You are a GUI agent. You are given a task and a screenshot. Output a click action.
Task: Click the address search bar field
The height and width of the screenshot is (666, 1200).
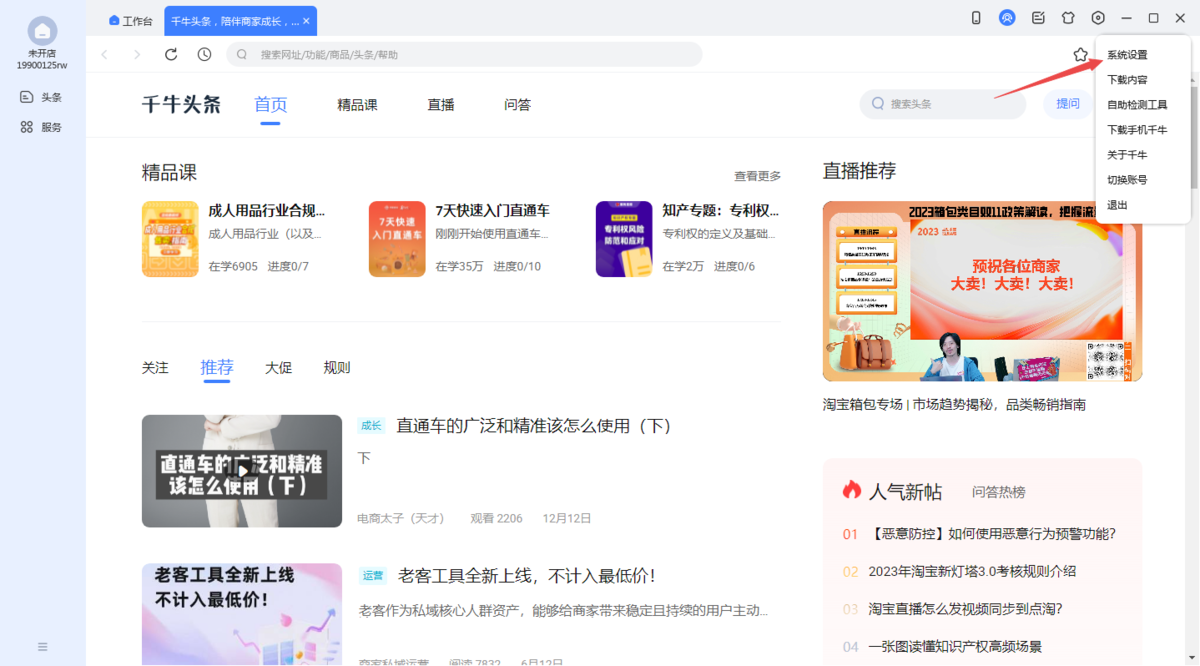[464, 54]
